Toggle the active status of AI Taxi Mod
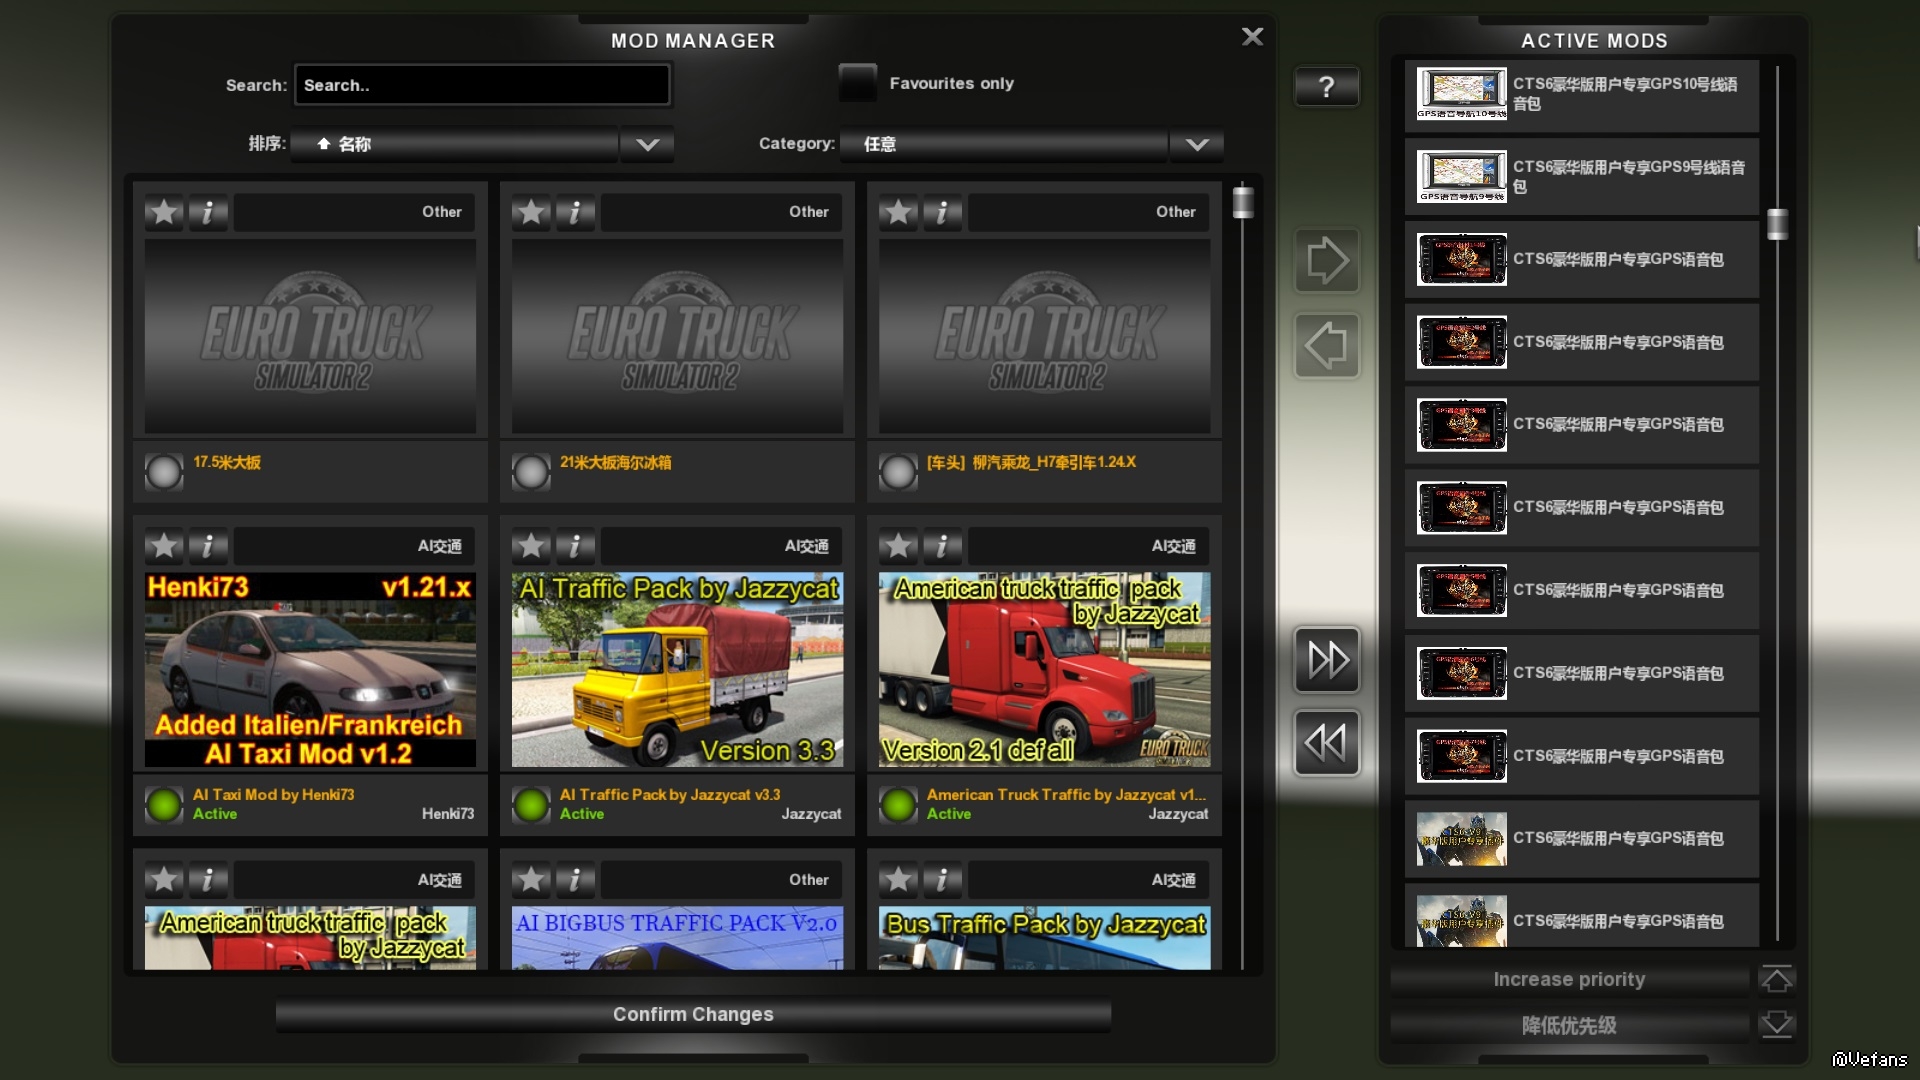This screenshot has width=1920, height=1080. coord(164,804)
